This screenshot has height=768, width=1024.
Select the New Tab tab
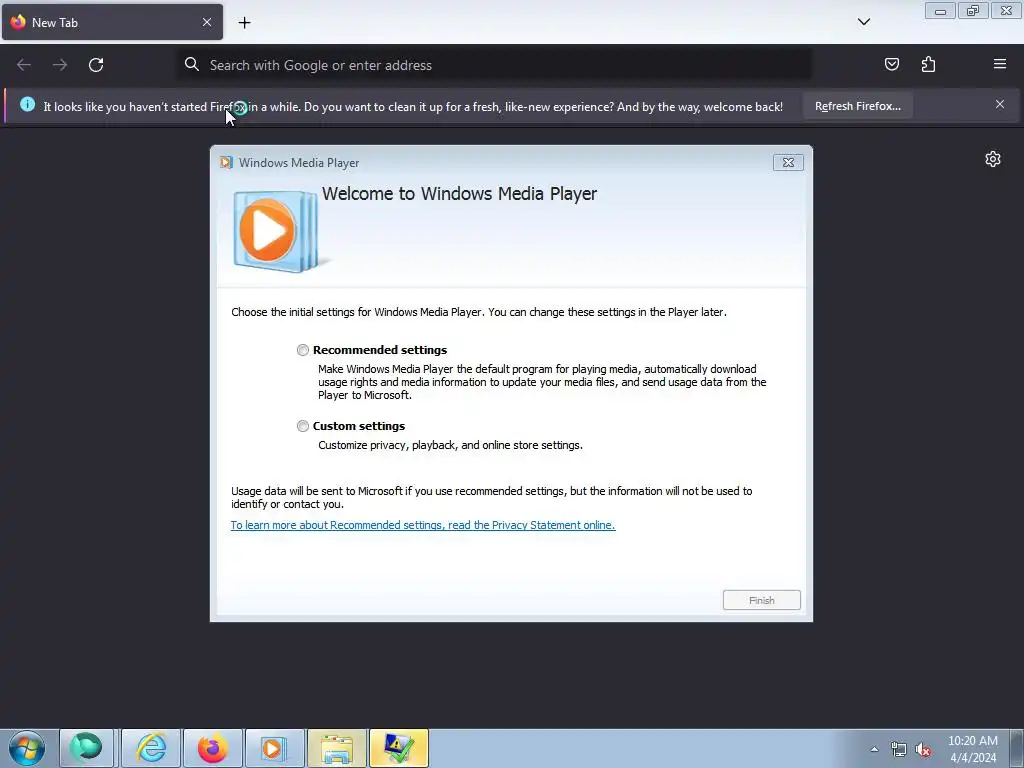(x=112, y=22)
